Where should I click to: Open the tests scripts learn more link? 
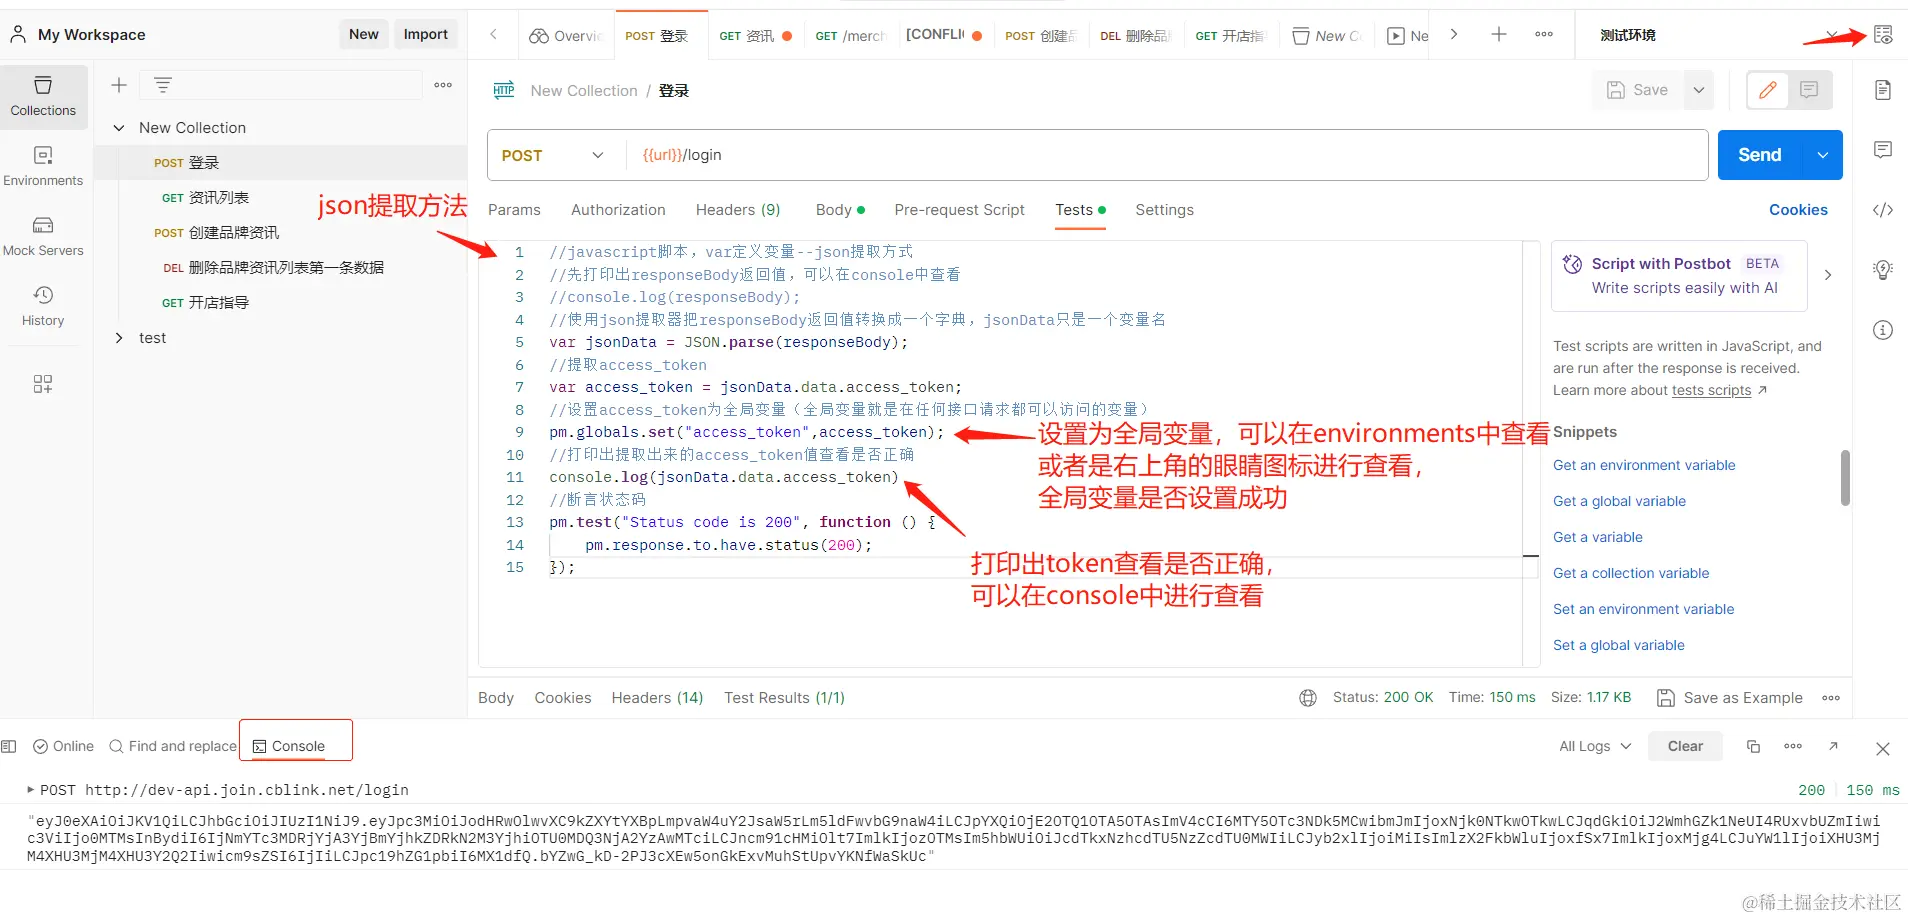point(1711,390)
